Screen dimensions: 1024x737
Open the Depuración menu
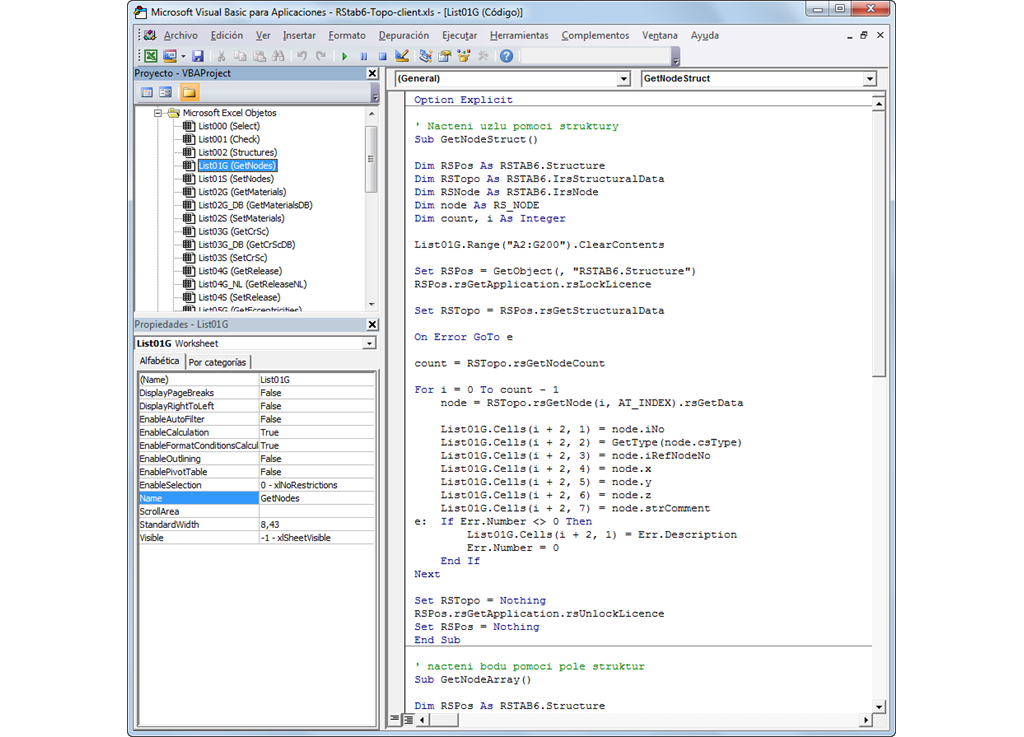click(x=403, y=35)
